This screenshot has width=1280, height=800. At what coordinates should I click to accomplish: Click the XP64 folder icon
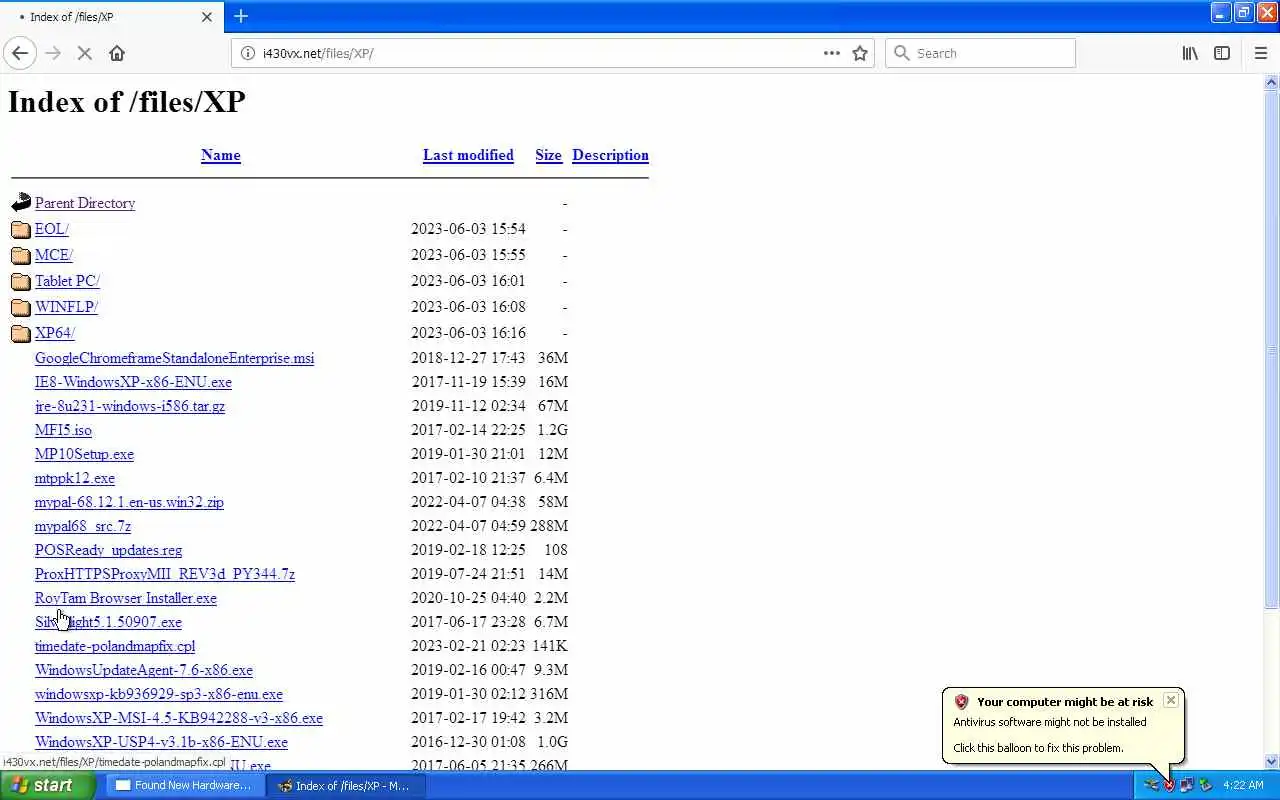pos(21,333)
